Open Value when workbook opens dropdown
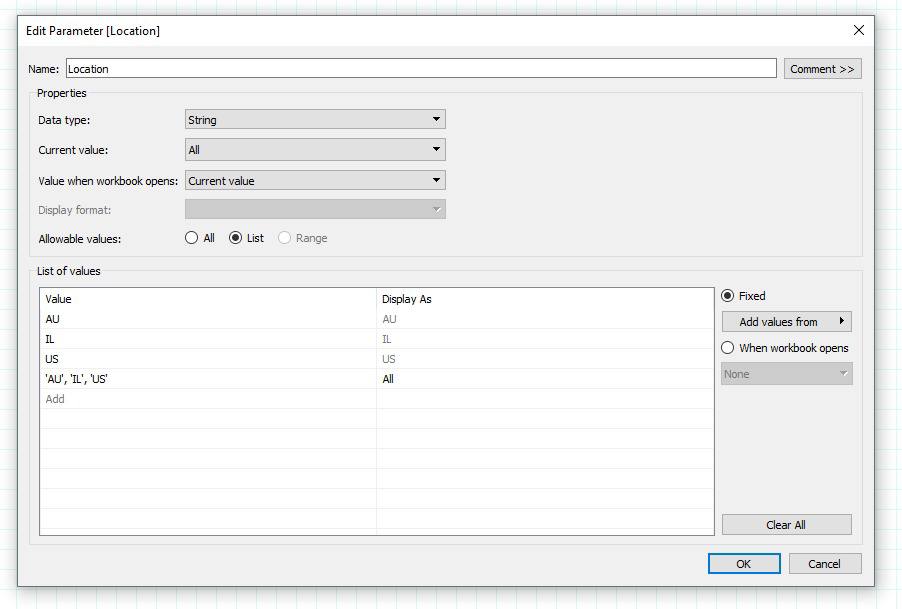The height and width of the screenshot is (609, 902). click(x=315, y=181)
